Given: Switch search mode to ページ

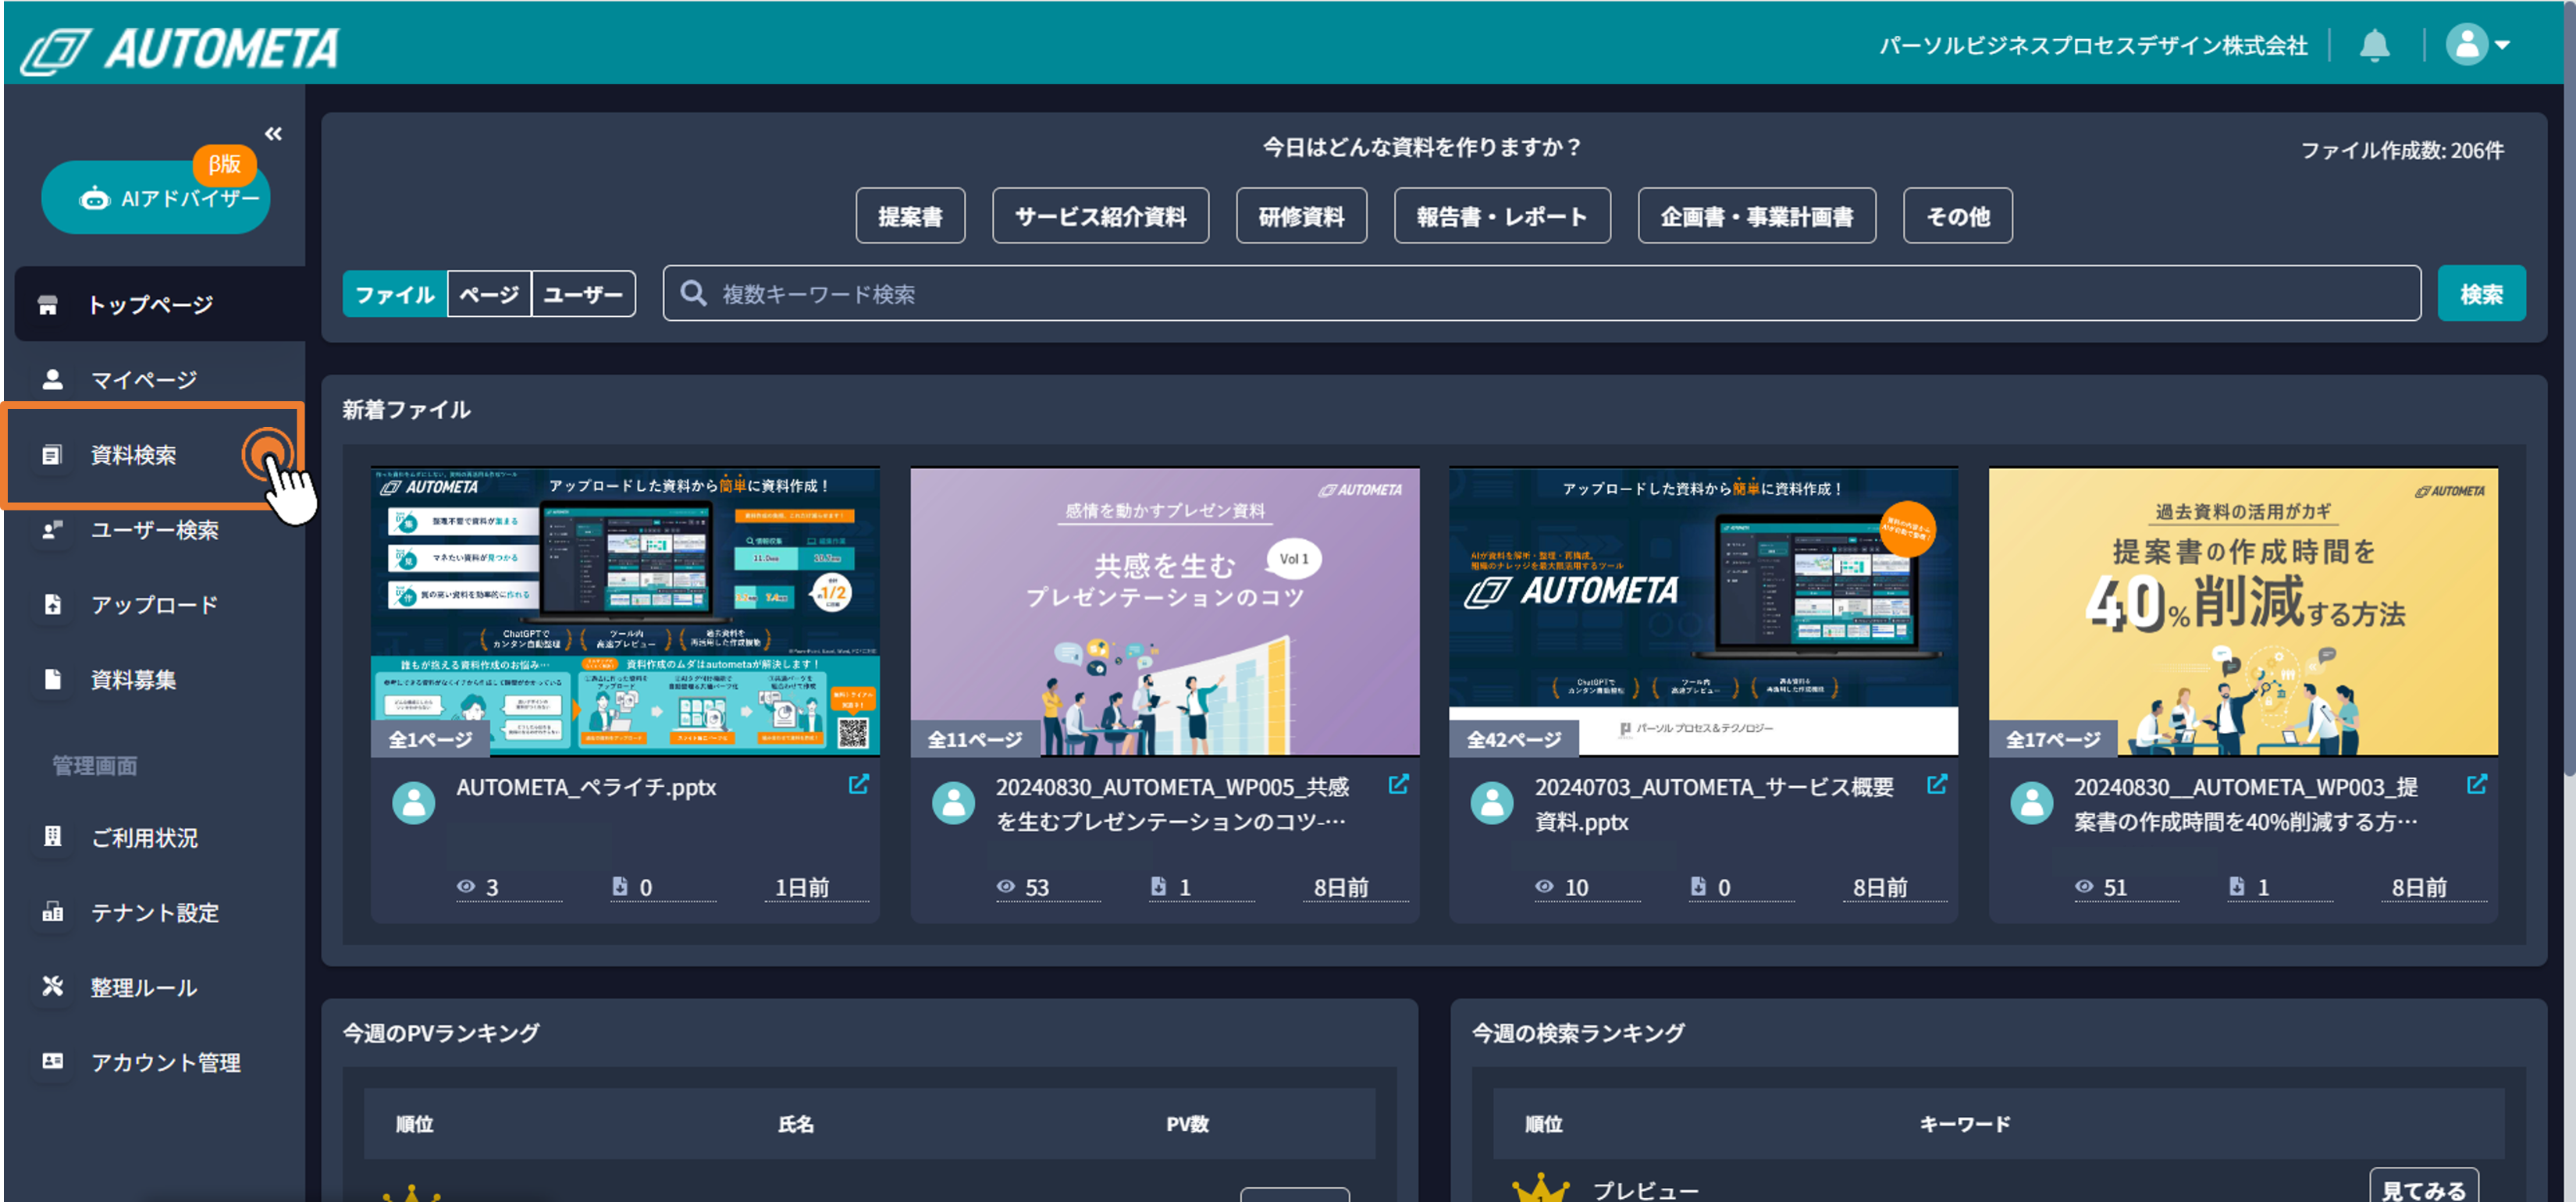Looking at the screenshot, I should pos(489,294).
